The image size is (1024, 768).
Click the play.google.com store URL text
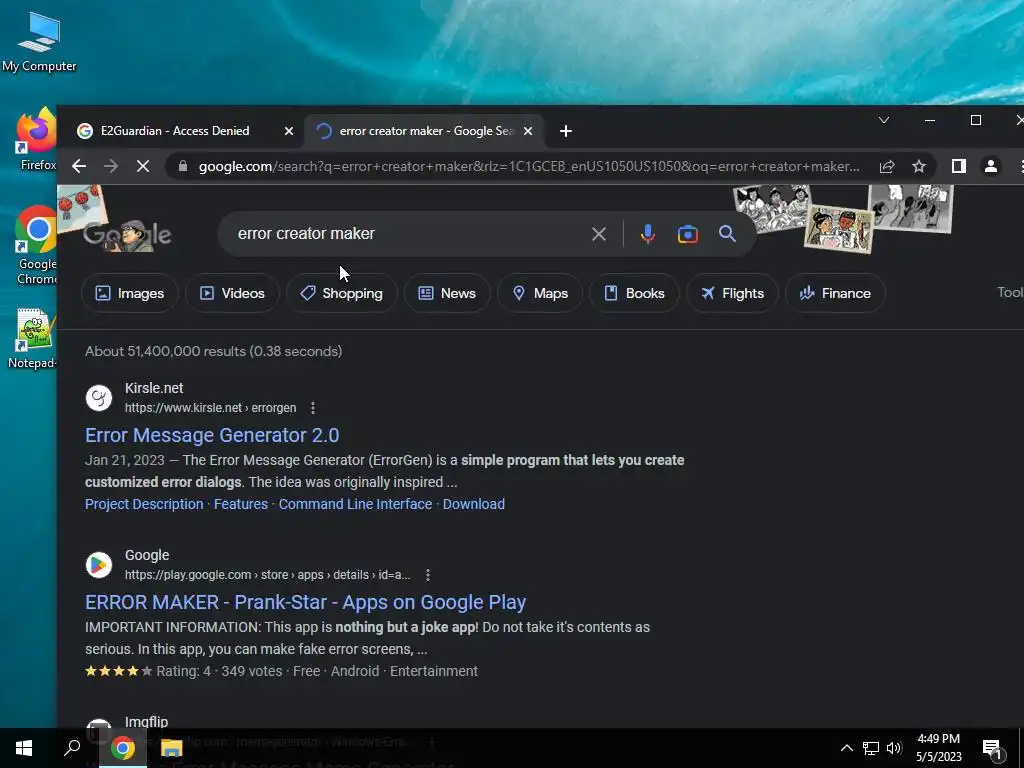tap(268, 575)
